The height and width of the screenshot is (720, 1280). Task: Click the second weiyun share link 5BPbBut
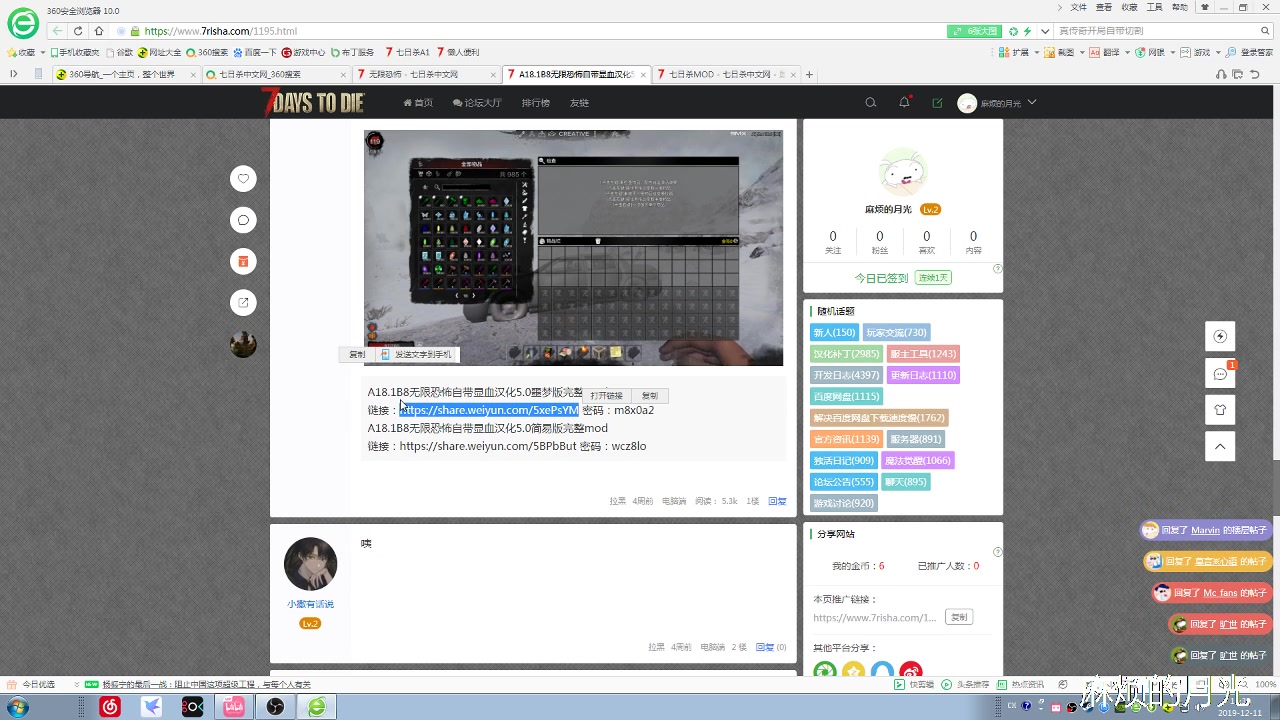[488, 446]
